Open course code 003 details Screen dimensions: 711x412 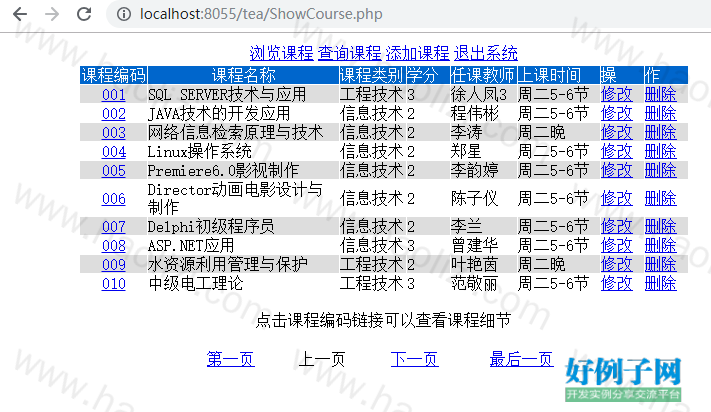pos(114,133)
